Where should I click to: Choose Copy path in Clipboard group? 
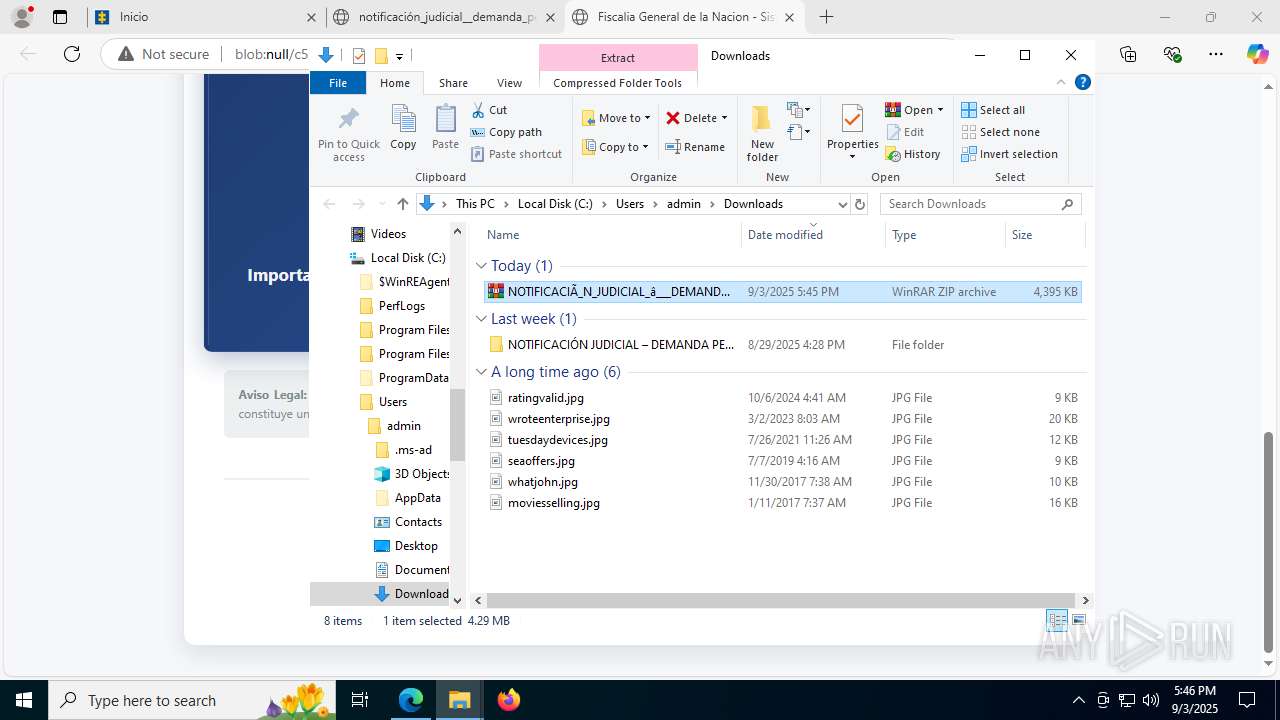tap(506, 132)
